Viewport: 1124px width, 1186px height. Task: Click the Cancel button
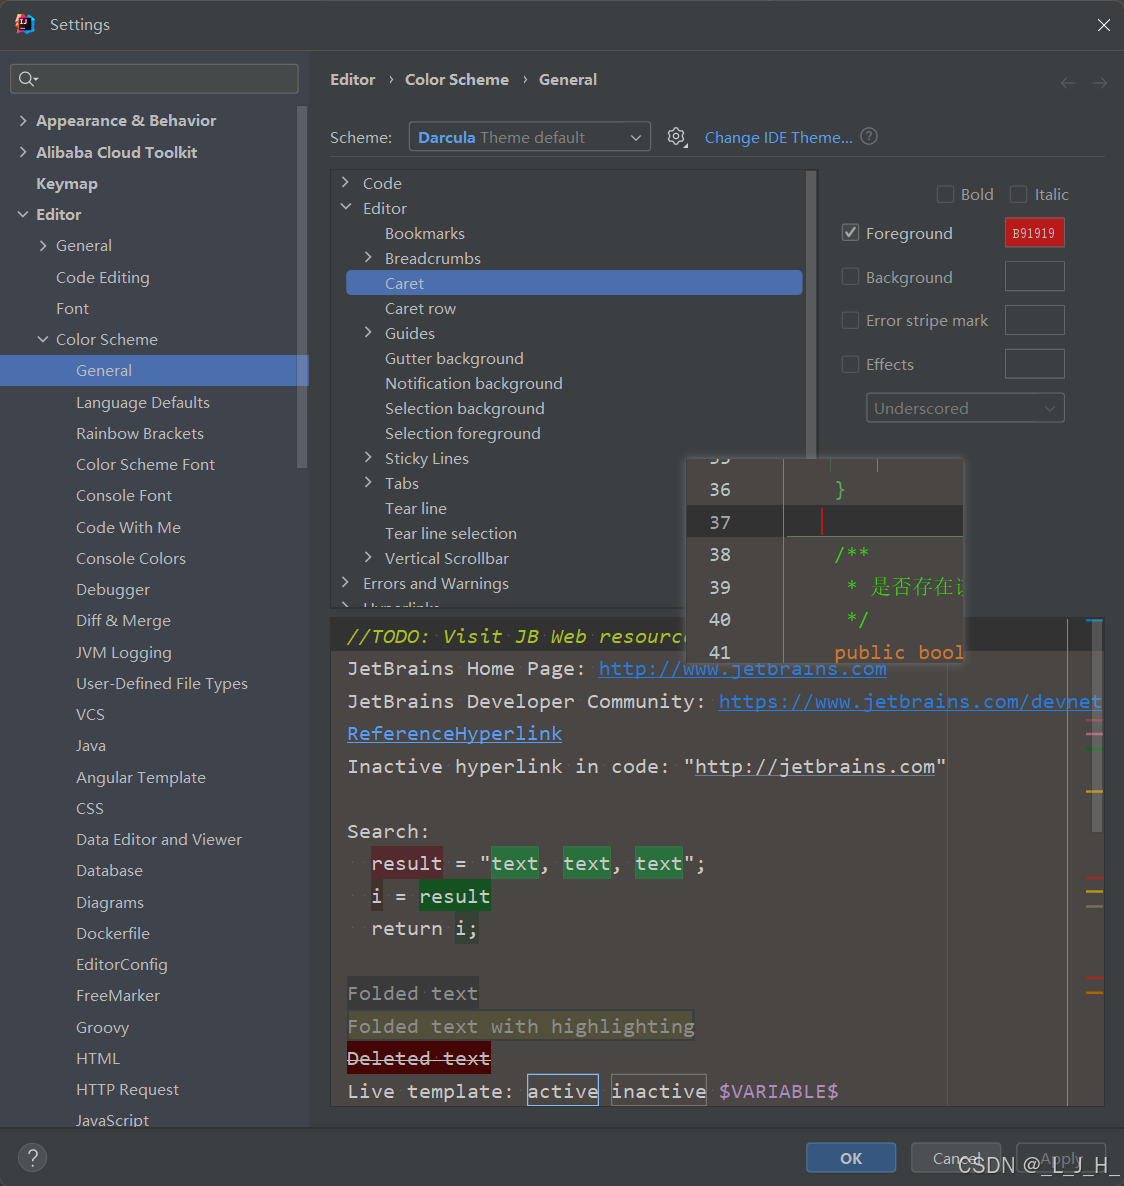tap(956, 1158)
